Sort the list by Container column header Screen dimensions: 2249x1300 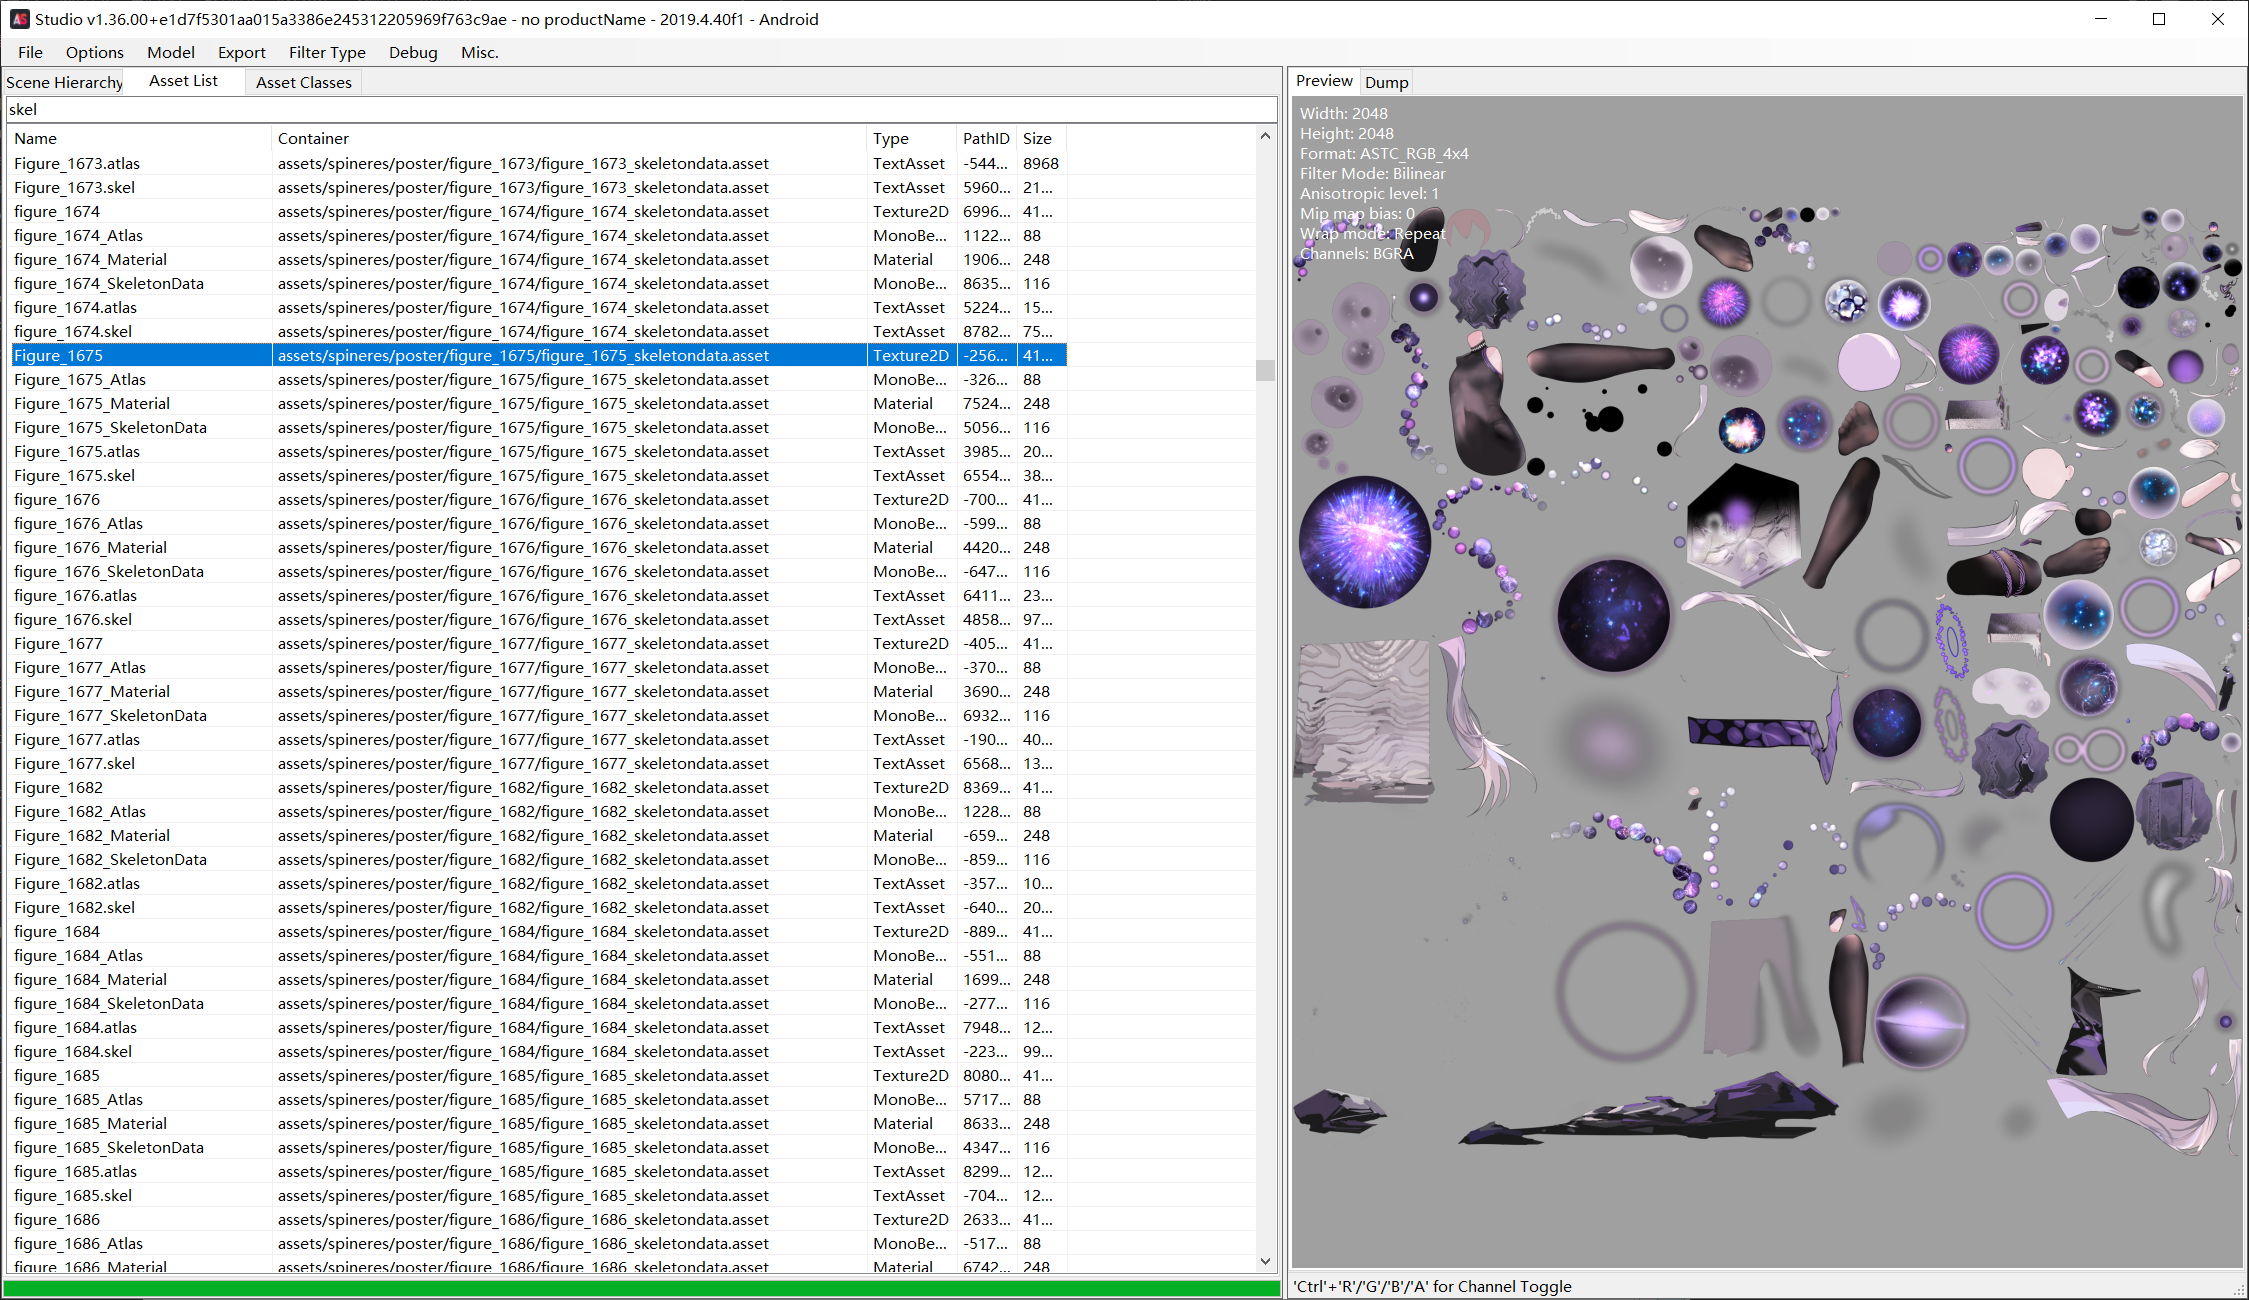point(569,138)
